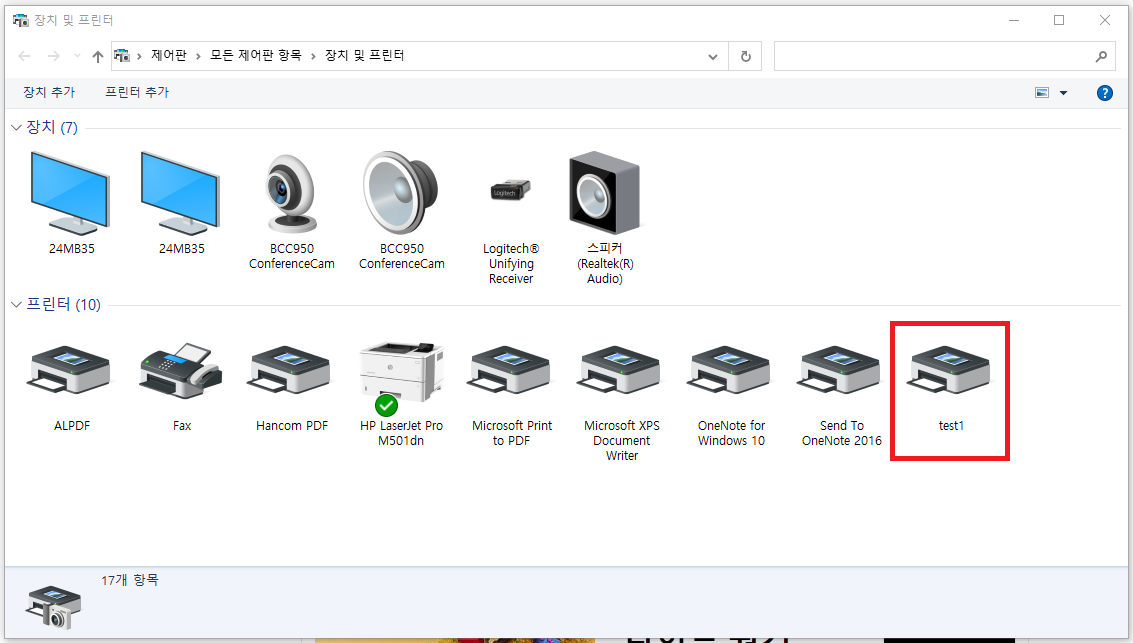Click the 프린터 (10) group header text

[x=64, y=304]
